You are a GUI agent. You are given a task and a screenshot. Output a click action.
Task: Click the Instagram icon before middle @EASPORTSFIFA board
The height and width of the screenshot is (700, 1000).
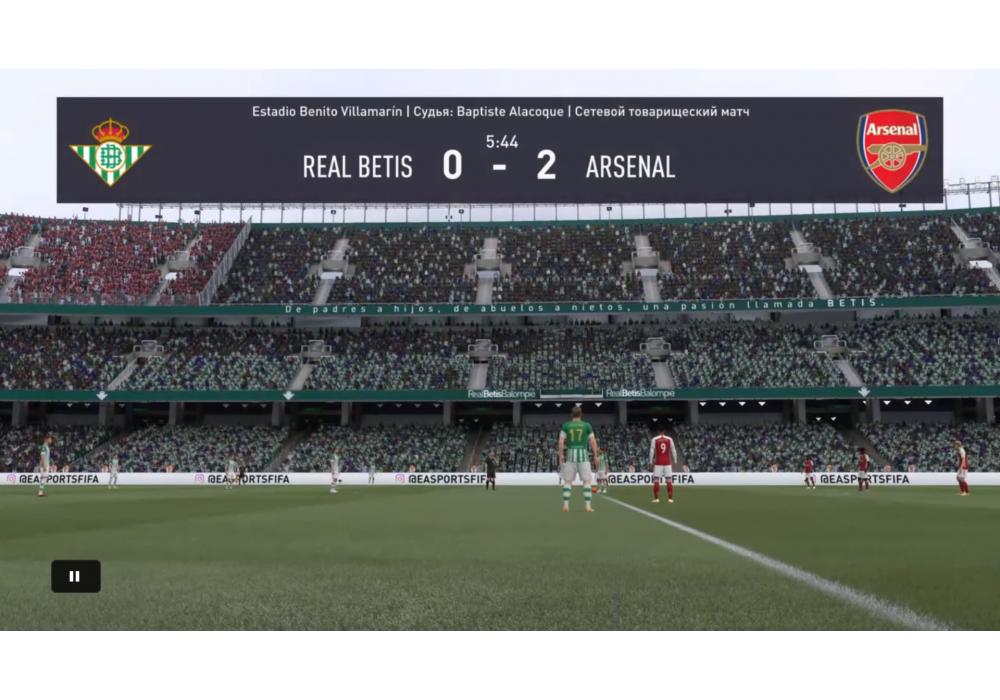pyautogui.click(x=400, y=478)
